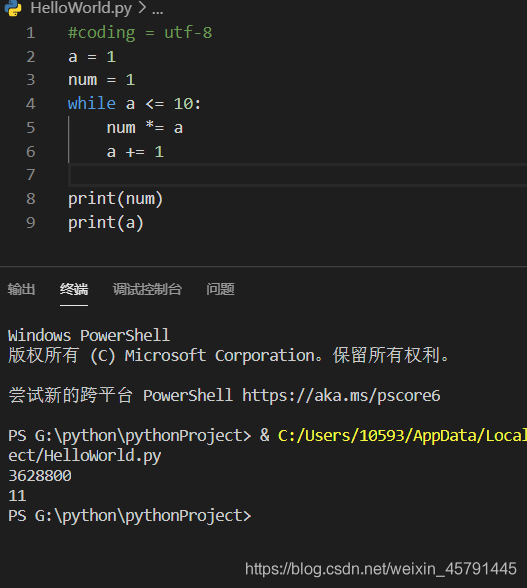Select the 终端 tab
The height and width of the screenshot is (588, 527).
74,289
